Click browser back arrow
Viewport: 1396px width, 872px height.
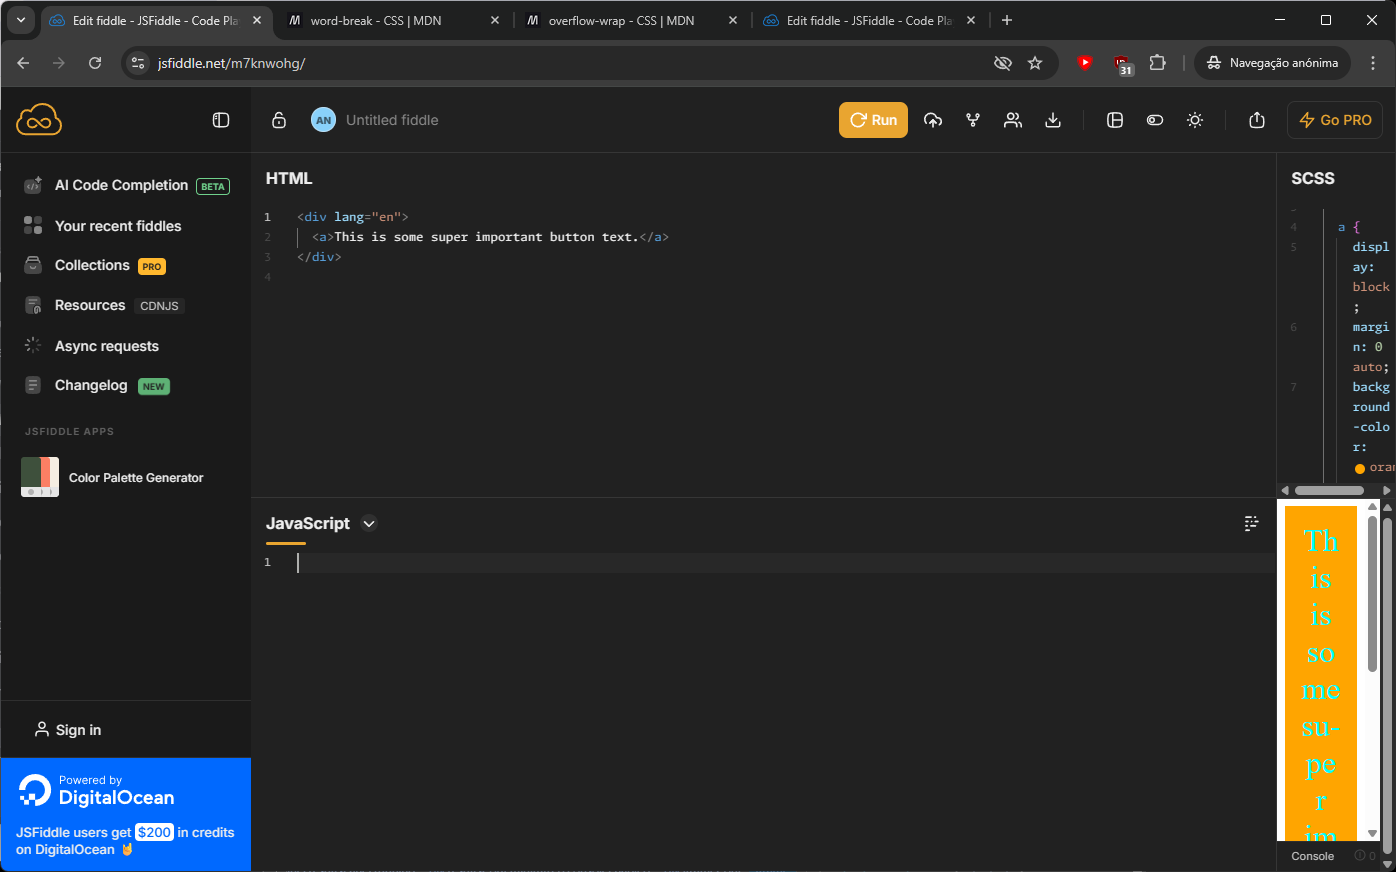(x=23, y=63)
